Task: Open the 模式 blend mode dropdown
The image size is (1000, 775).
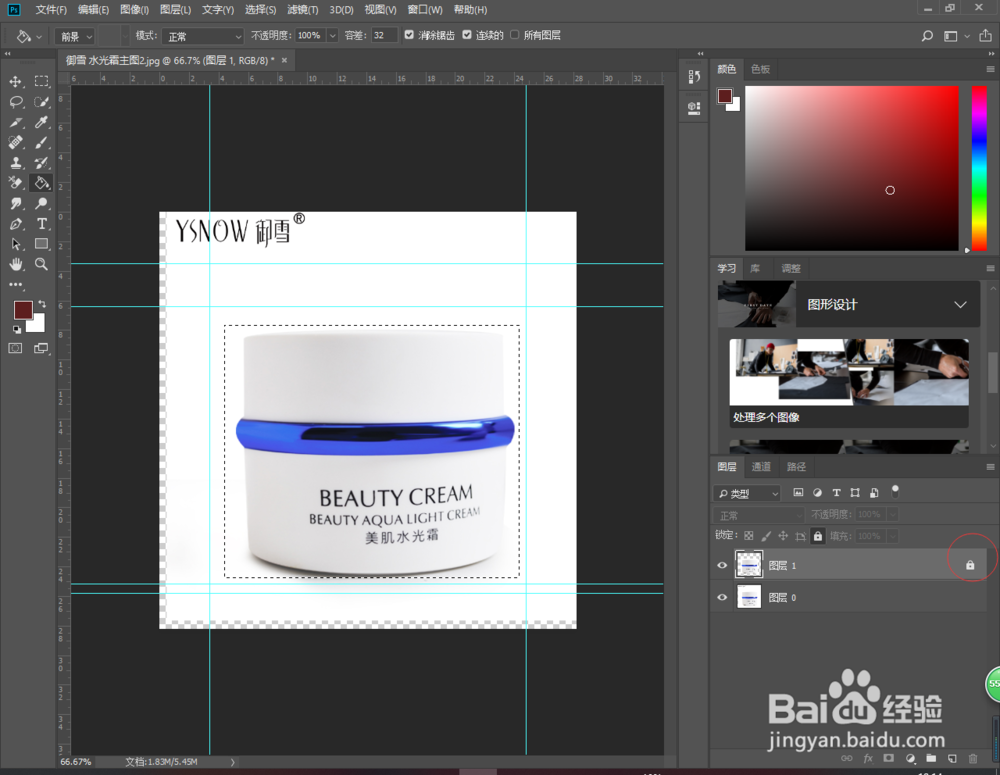Action: click(x=202, y=36)
